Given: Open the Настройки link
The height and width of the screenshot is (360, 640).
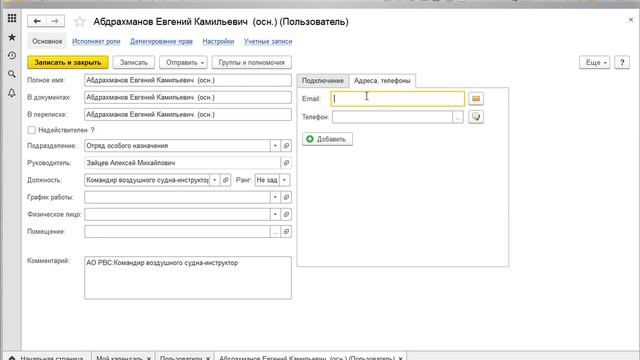Looking at the screenshot, I should pos(218,41).
